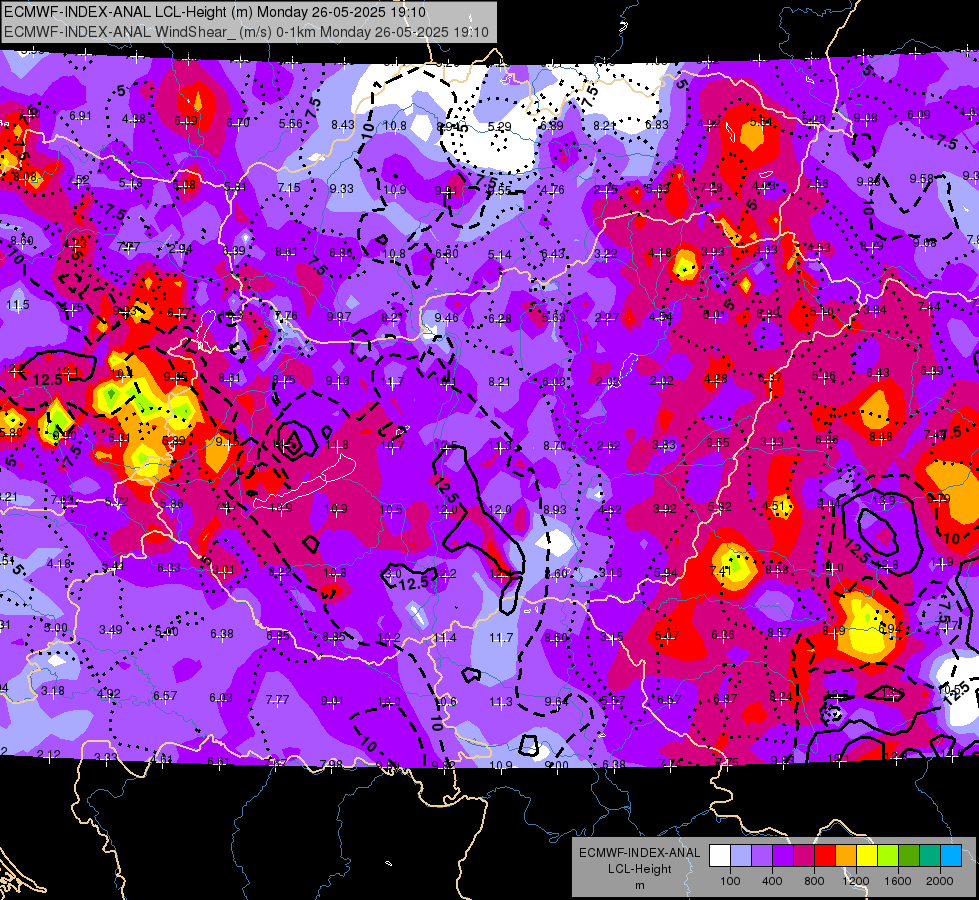Click the deep violet legend swatch right of 400
This screenshot has width=979, height=900.
783,856
